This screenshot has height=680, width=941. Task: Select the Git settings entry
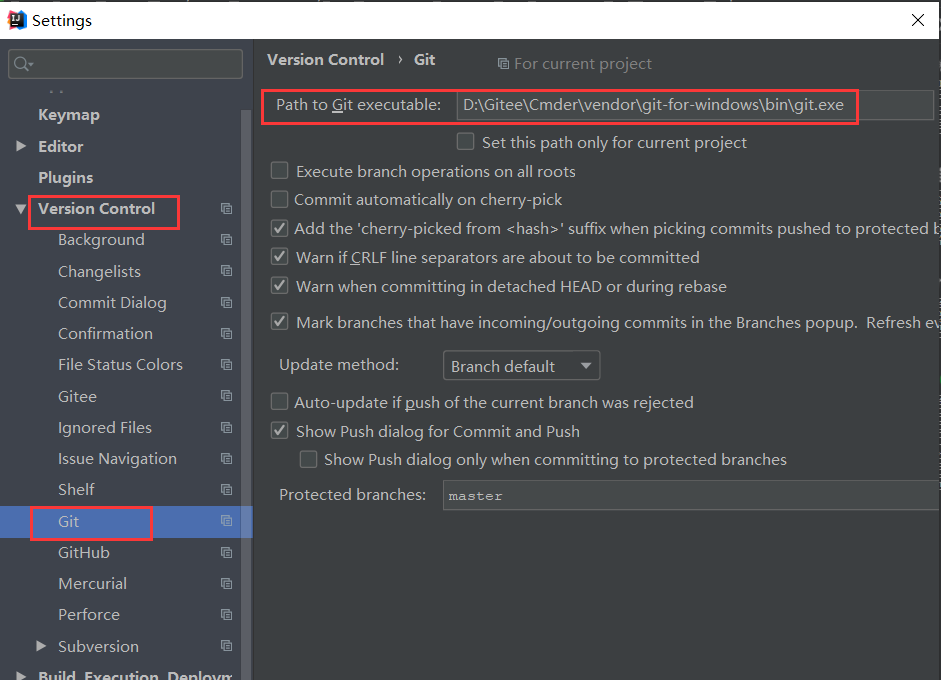[68, 521]
